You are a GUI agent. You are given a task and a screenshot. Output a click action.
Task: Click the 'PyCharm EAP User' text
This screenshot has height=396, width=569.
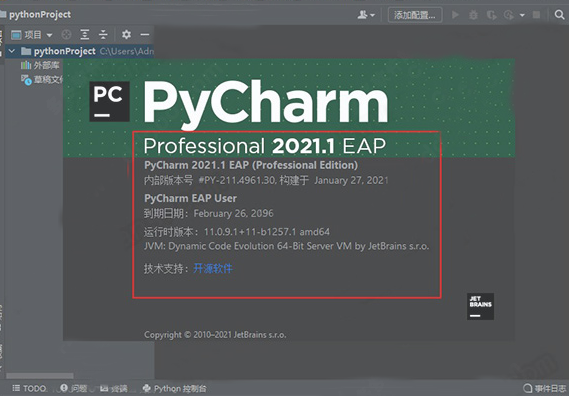coord(191,198)
